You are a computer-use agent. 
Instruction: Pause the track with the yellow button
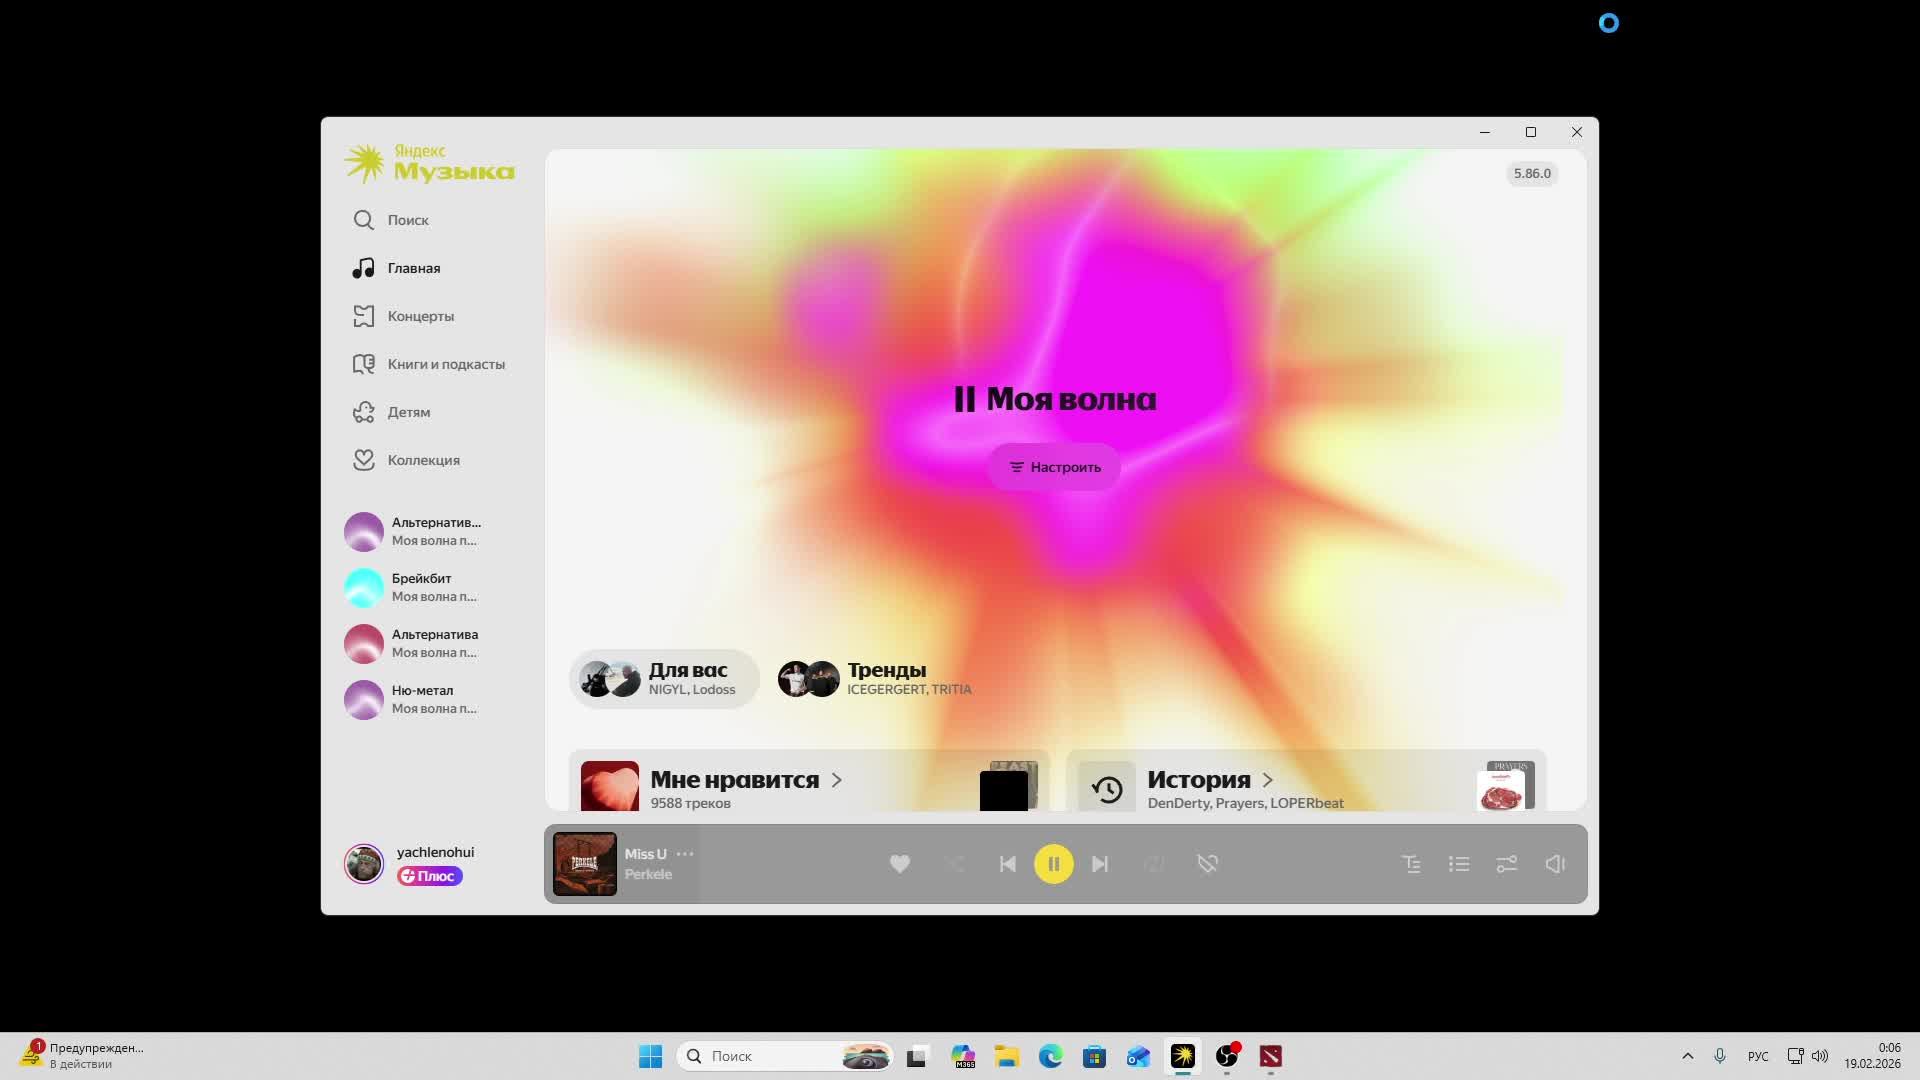tap(1053, 864)
